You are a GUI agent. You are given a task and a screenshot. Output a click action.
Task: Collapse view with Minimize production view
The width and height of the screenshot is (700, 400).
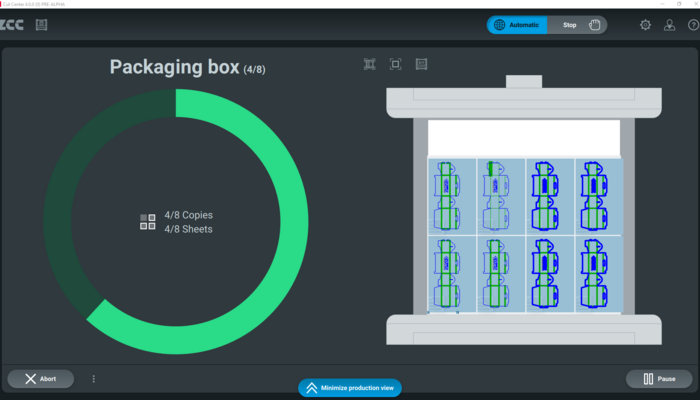click(x=350, y=388)
